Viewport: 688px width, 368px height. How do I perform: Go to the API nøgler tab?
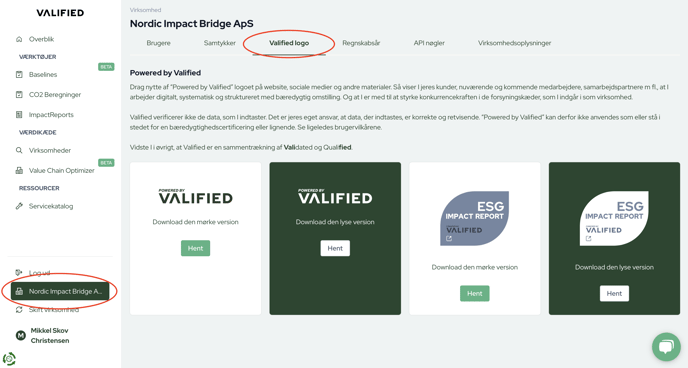[x=429, y=43]
